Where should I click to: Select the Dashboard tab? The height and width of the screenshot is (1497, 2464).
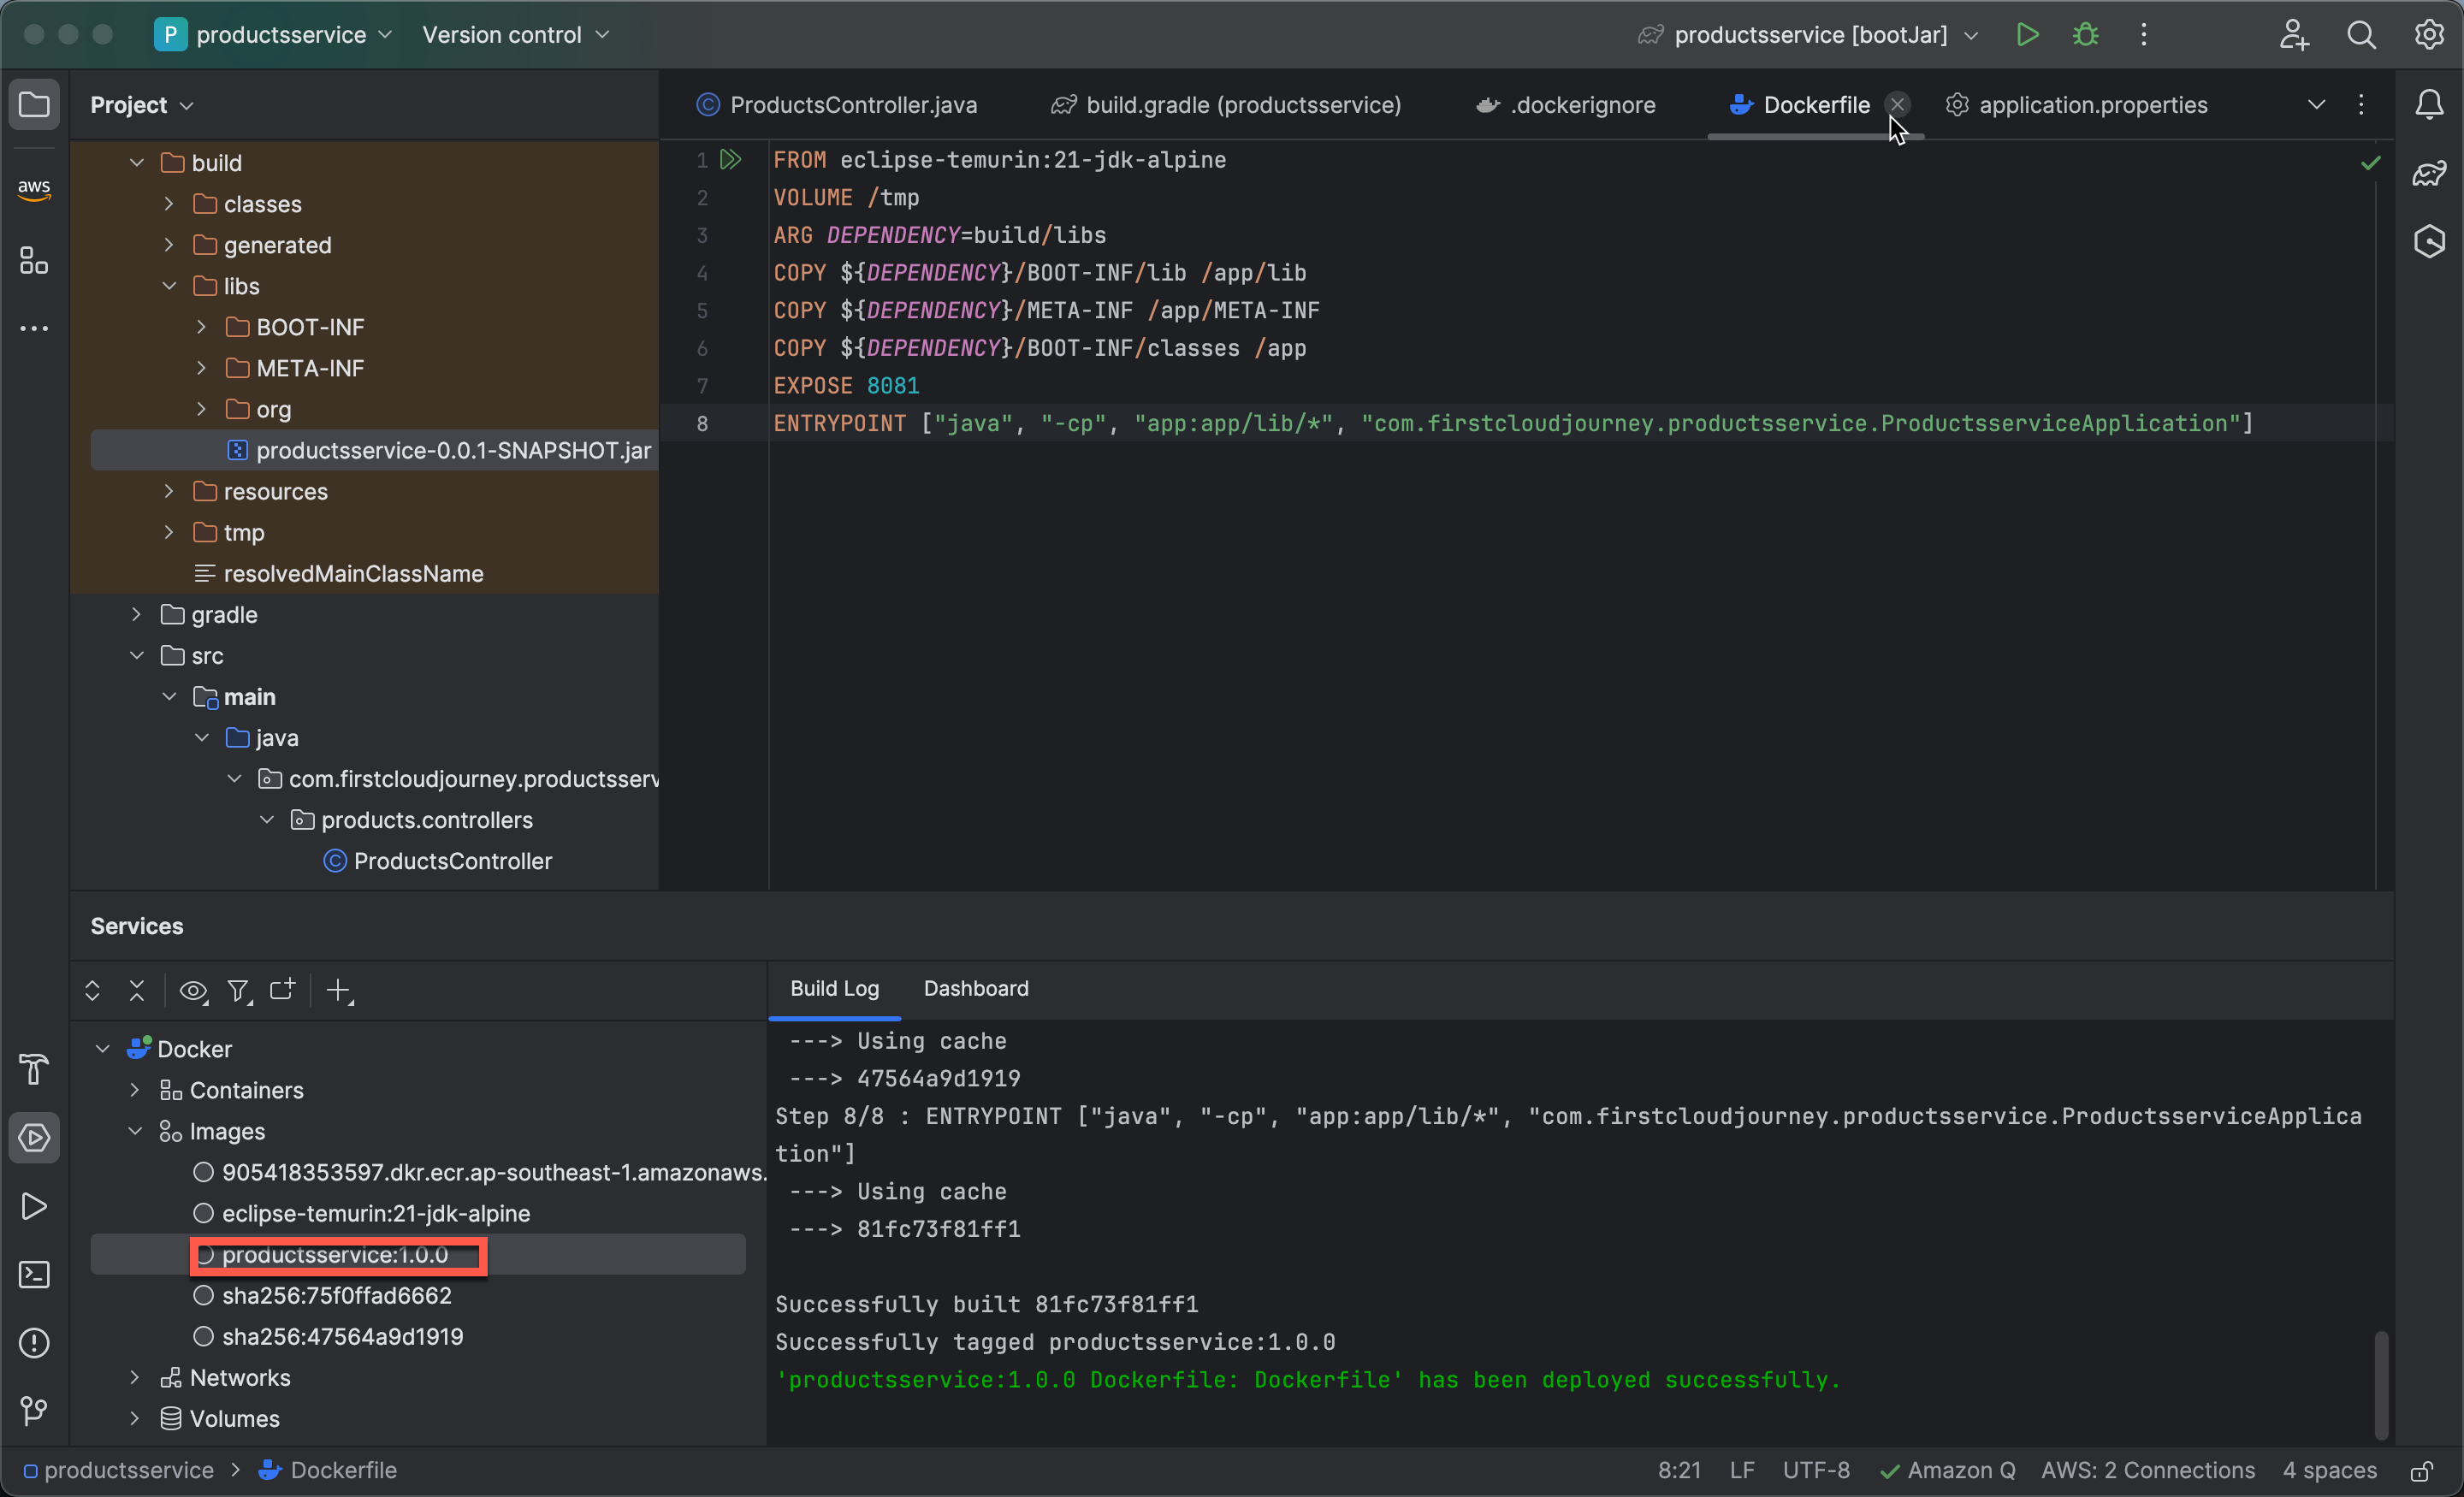click(x=976, y=988)
